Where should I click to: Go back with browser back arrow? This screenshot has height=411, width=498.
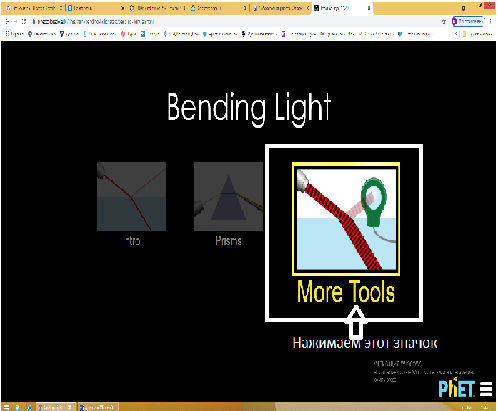tap(7, 22)
